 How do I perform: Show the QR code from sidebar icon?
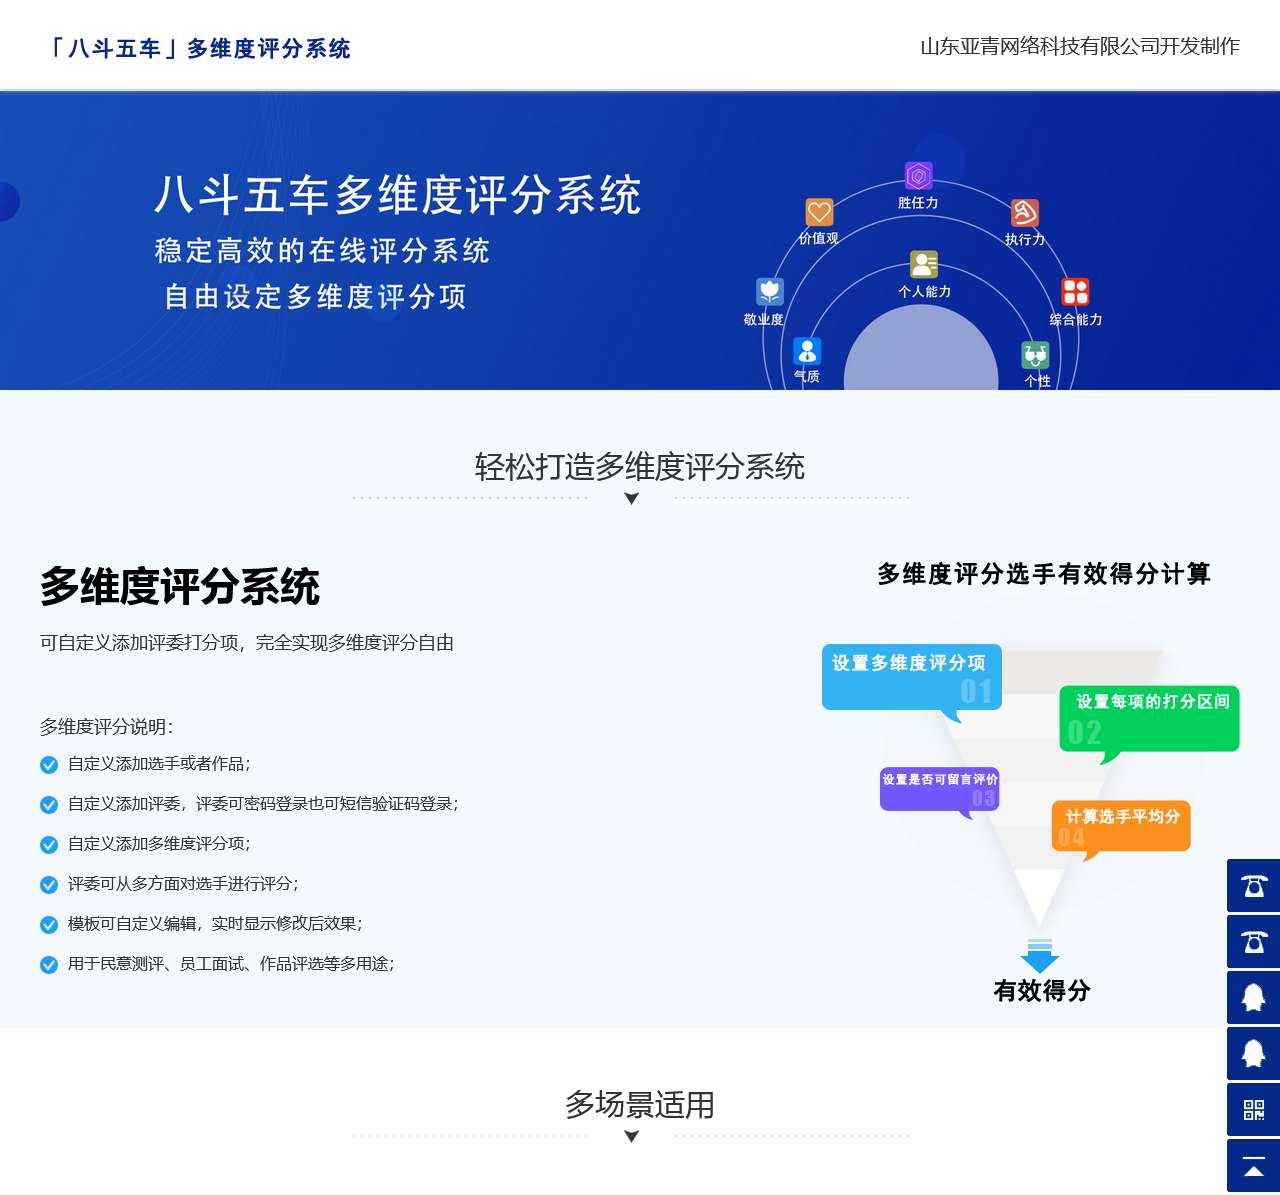(1254, 1109)
